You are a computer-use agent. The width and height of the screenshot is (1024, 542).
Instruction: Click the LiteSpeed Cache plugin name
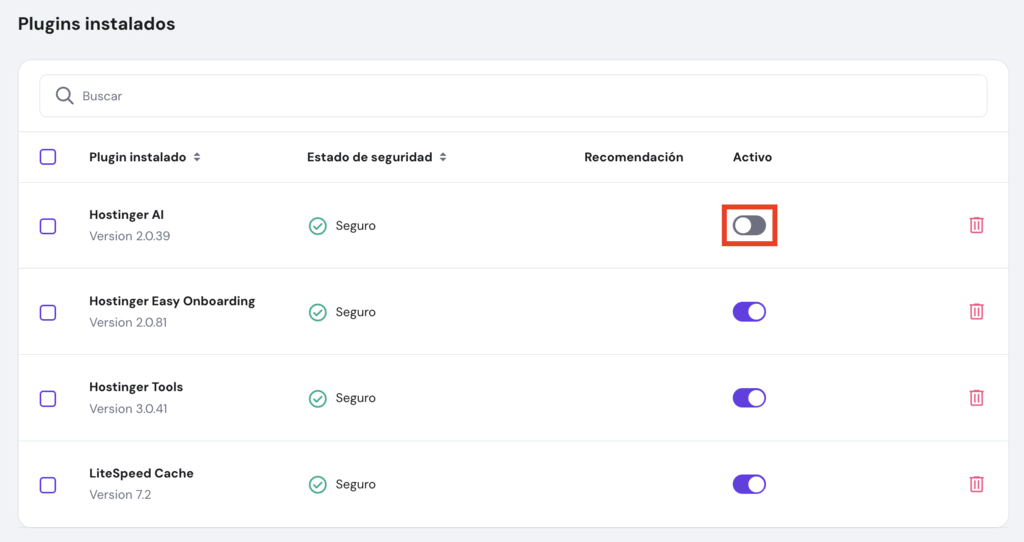click(141, 473)
